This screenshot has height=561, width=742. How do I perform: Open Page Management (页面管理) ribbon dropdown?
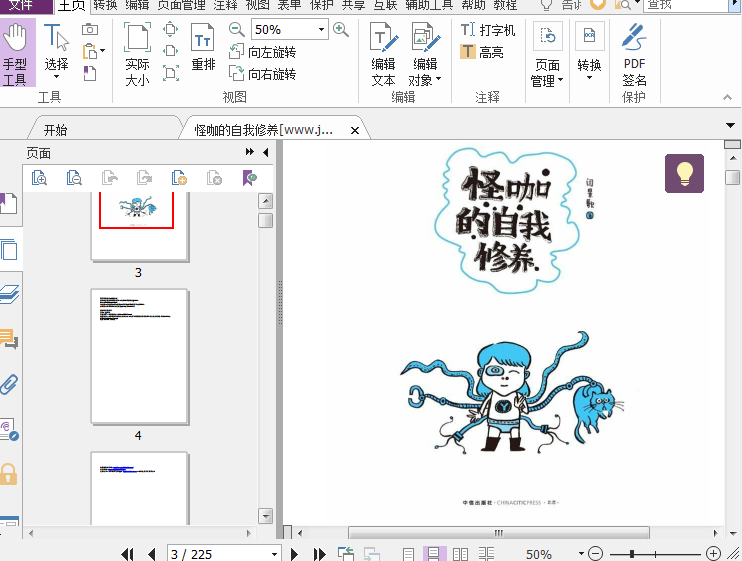tap(547, 56)
